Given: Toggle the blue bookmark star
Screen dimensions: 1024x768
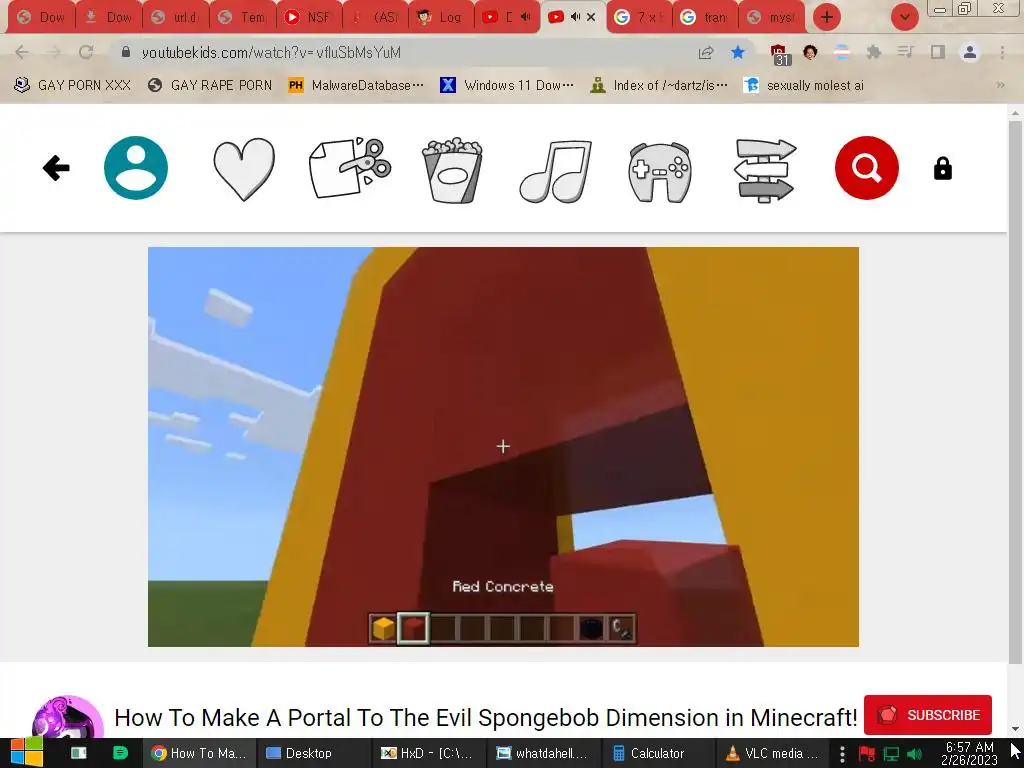Looking at the screenshot, I should 738,52.
